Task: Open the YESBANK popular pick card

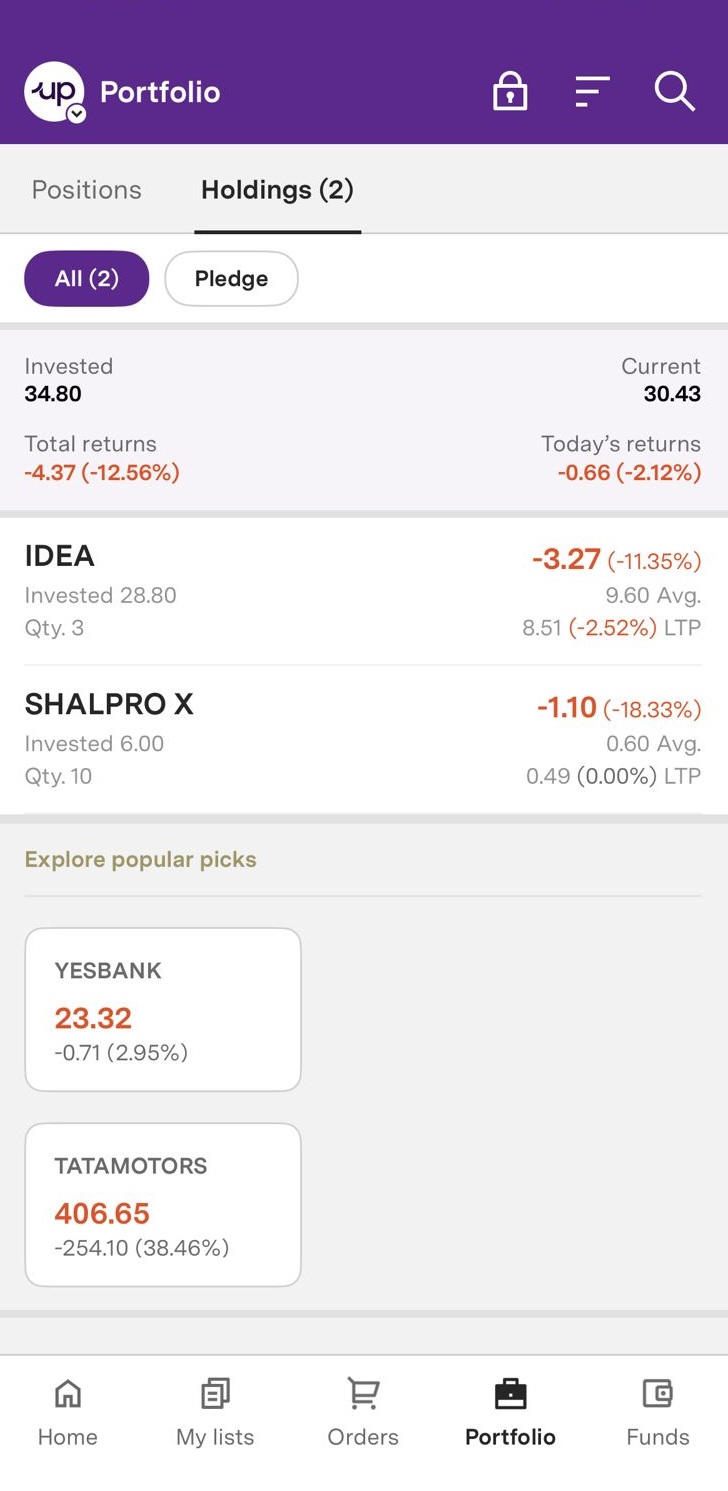Action: tap(163, 1009)
